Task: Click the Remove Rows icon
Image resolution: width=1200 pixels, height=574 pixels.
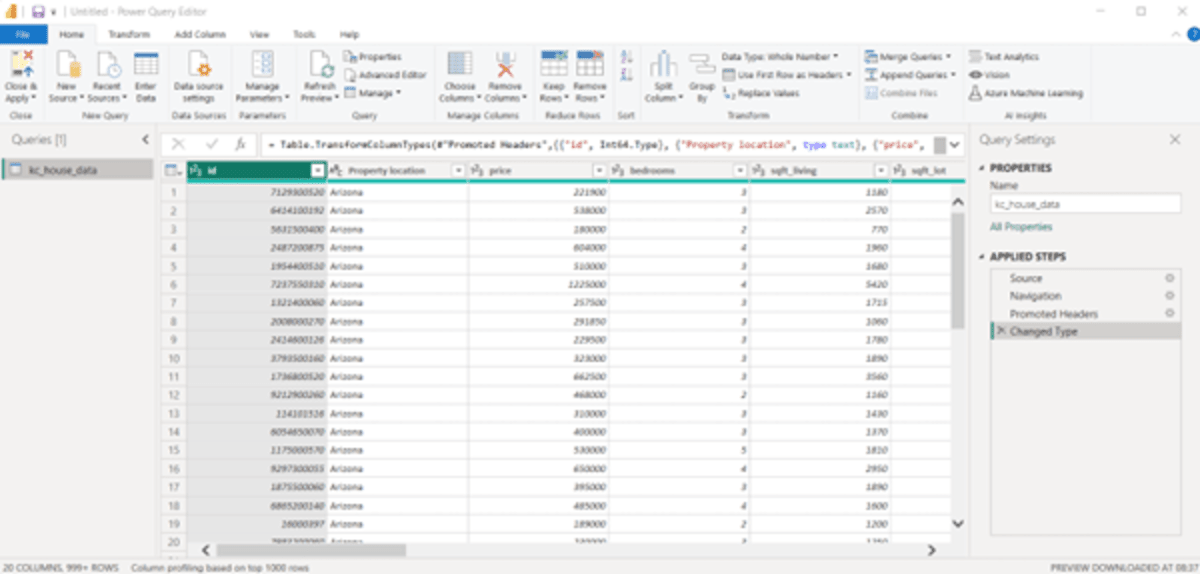Action: pos(590,65)
